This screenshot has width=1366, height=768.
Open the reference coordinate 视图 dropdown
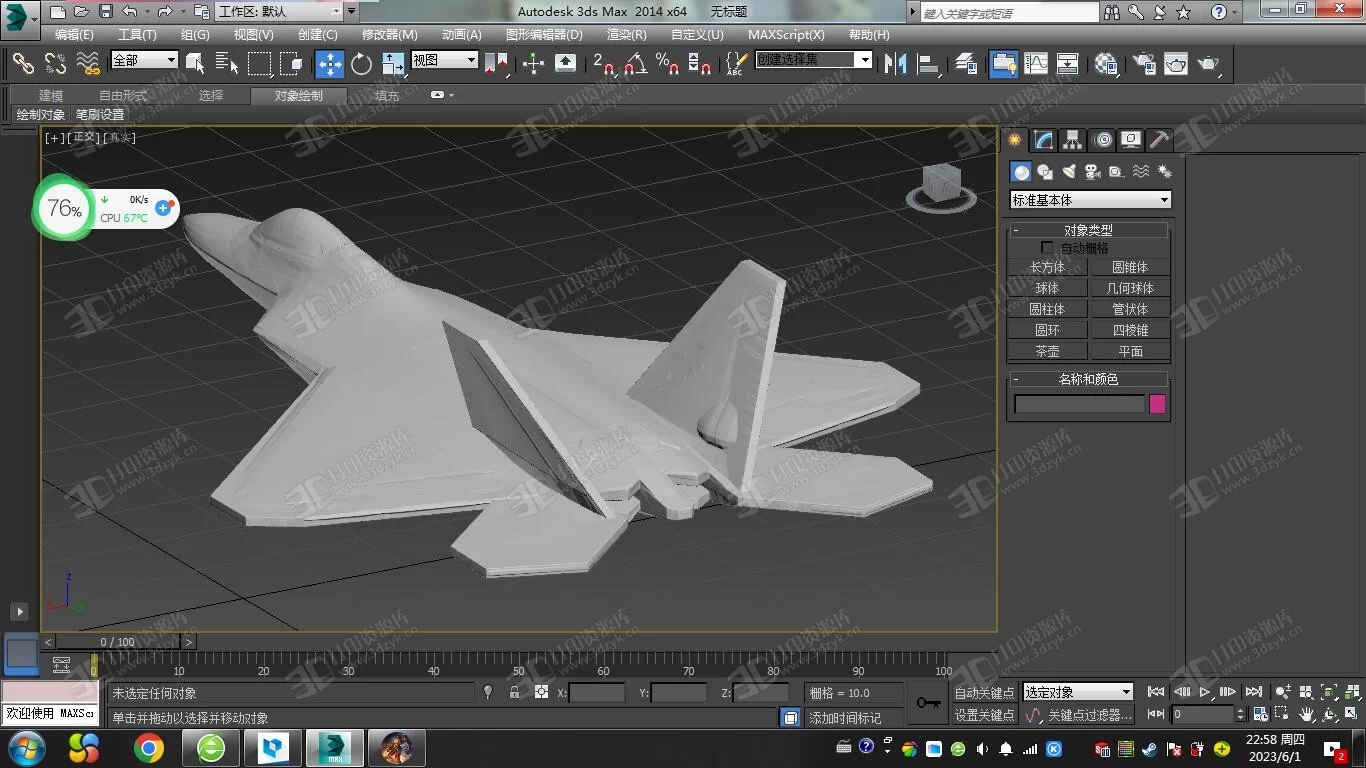(444, 60)
